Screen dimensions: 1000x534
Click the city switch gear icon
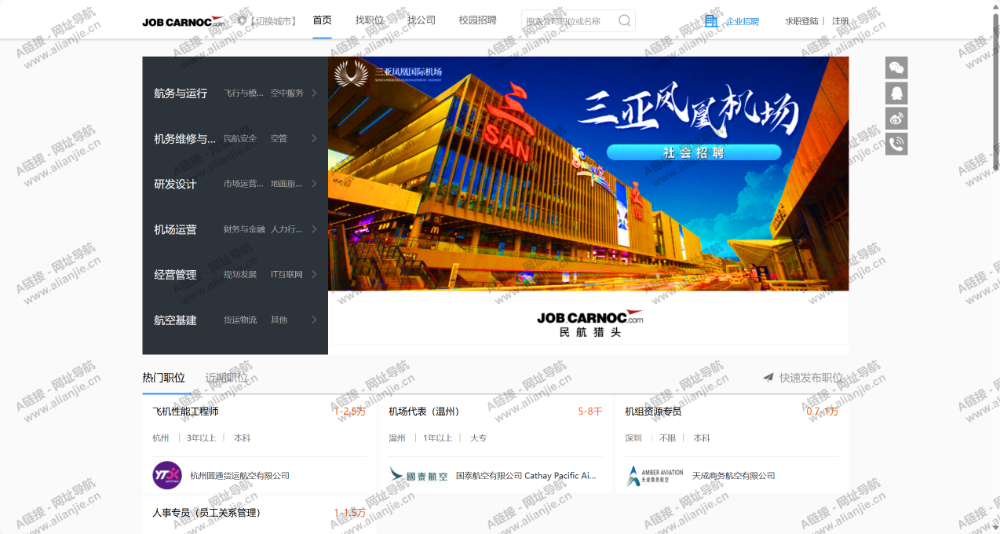242,20
